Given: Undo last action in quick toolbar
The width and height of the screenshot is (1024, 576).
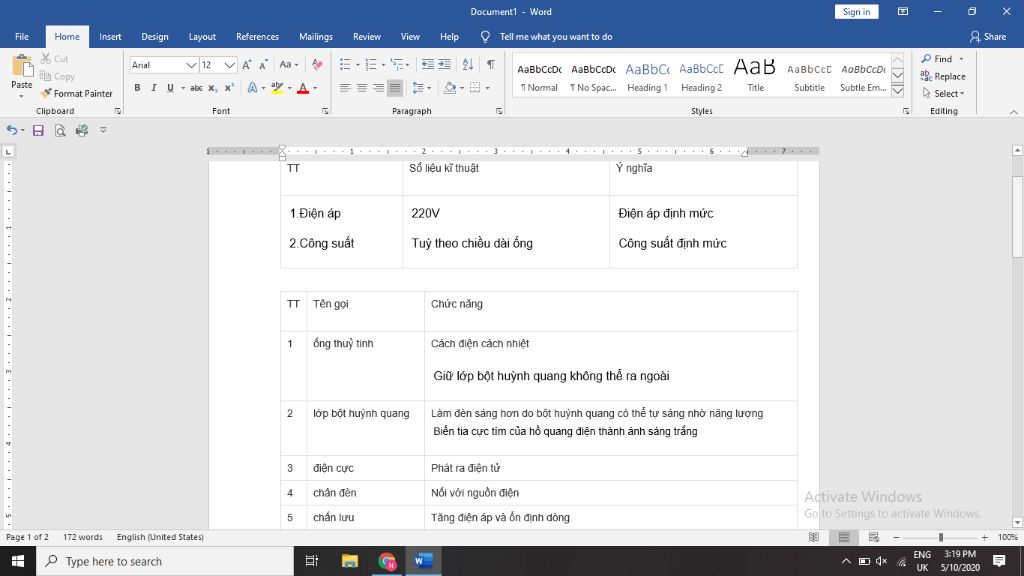Looking at the screenshot, I should [x=11, y=130].
